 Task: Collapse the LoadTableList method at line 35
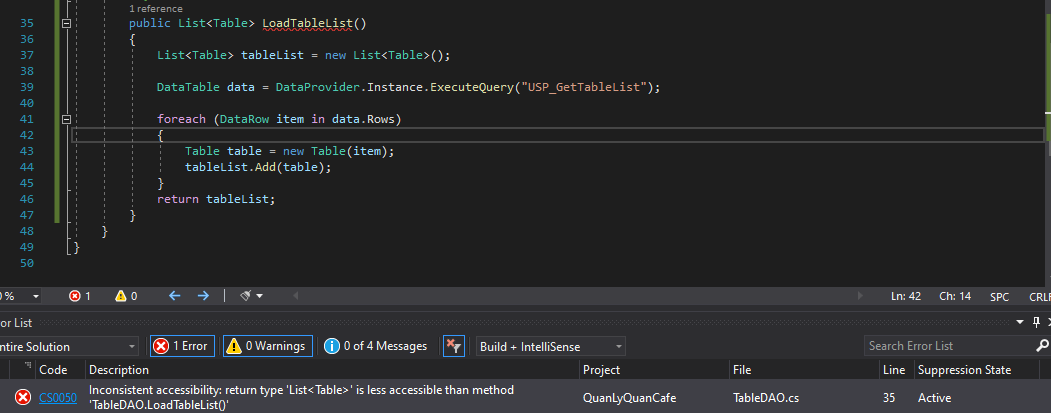click(x=67, y=22)
